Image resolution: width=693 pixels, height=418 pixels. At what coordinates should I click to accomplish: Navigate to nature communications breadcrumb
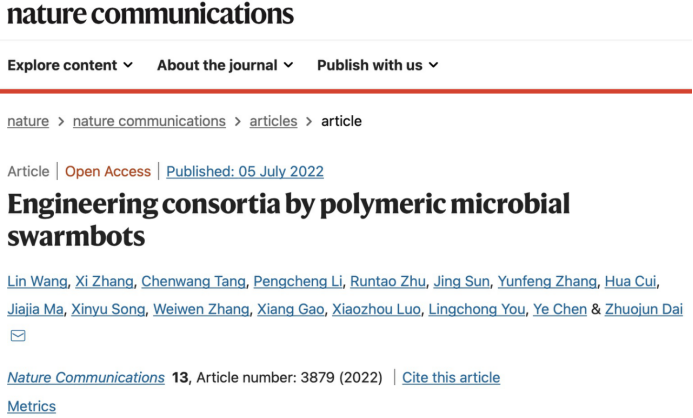click(x=149, y=121)
